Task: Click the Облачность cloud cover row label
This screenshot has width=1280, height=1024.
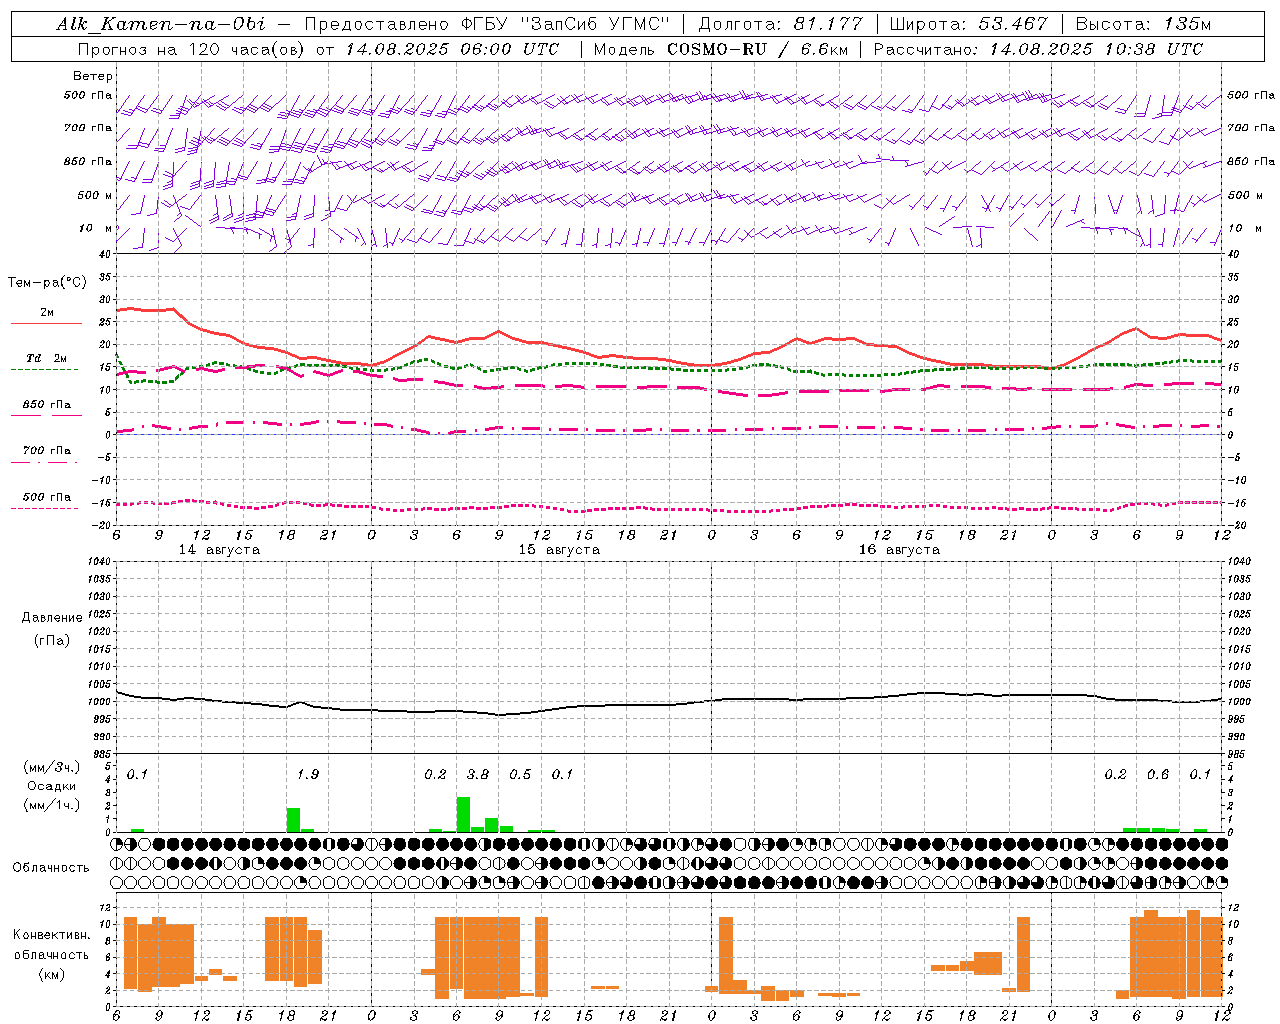Action: click(51, 867)
